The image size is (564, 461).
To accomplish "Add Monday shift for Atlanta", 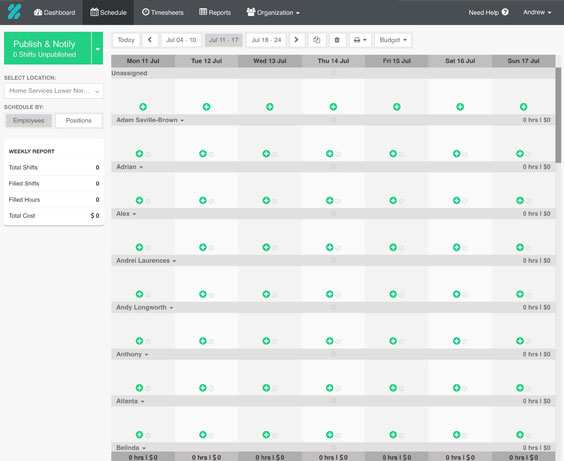I will (139, 434).
